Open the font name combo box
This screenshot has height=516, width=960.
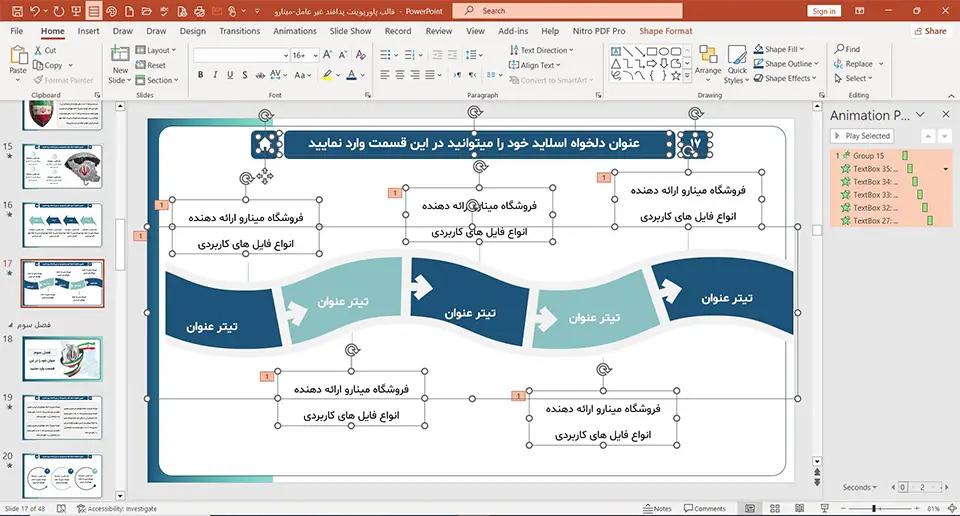point(241,55)
